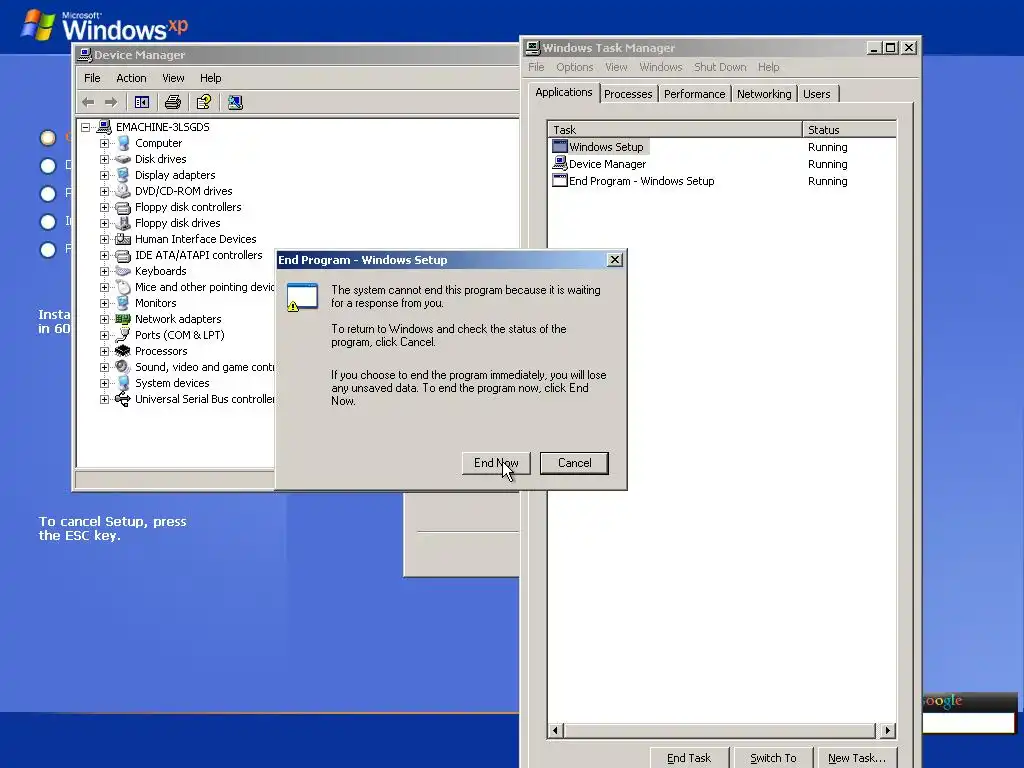Select the Keyboards icon
The height and width of the screenshot is (768, 1024).
point(123,271)
